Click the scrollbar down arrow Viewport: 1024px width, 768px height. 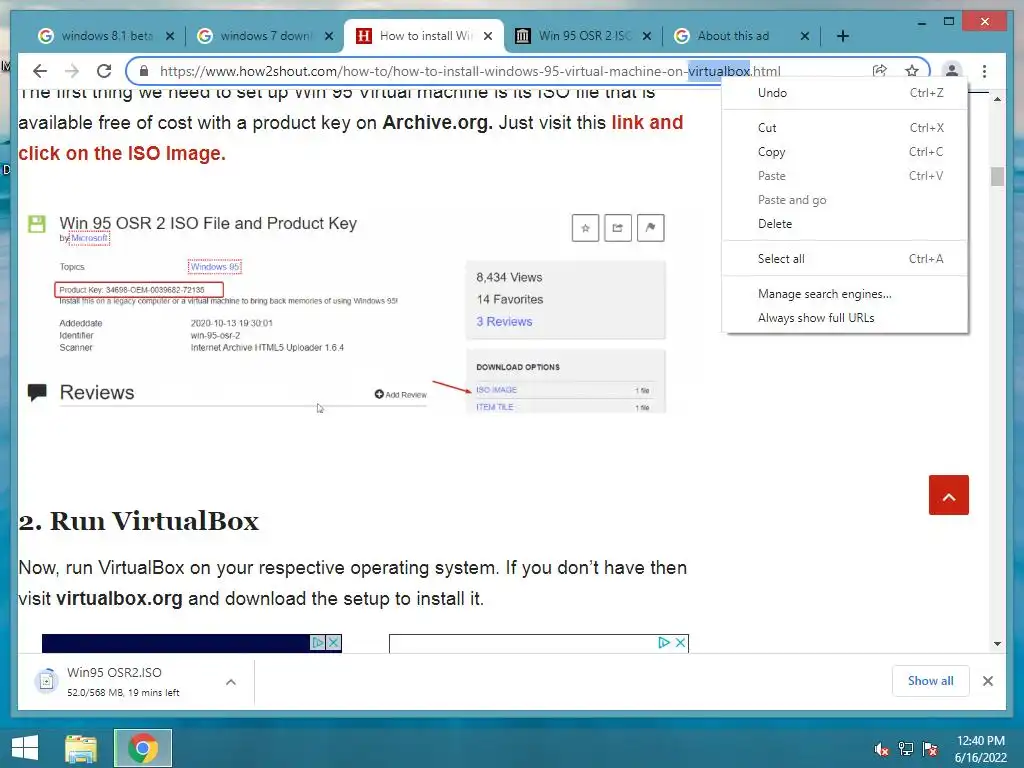997,644
